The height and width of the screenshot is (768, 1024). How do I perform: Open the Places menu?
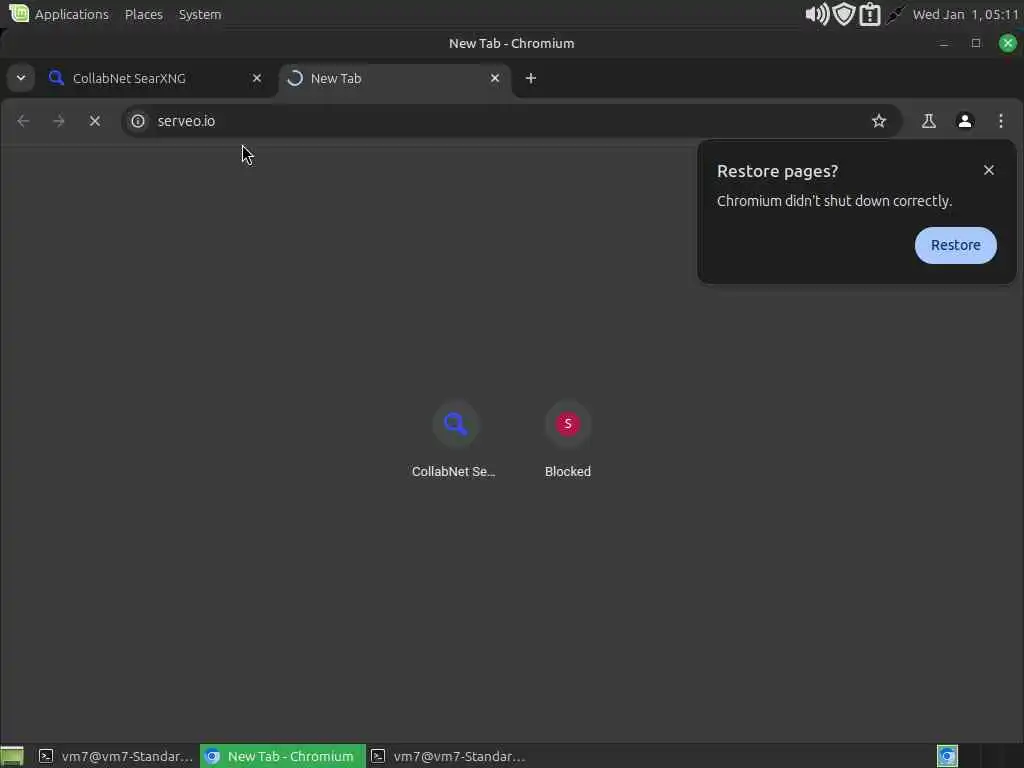coord(144,14)
